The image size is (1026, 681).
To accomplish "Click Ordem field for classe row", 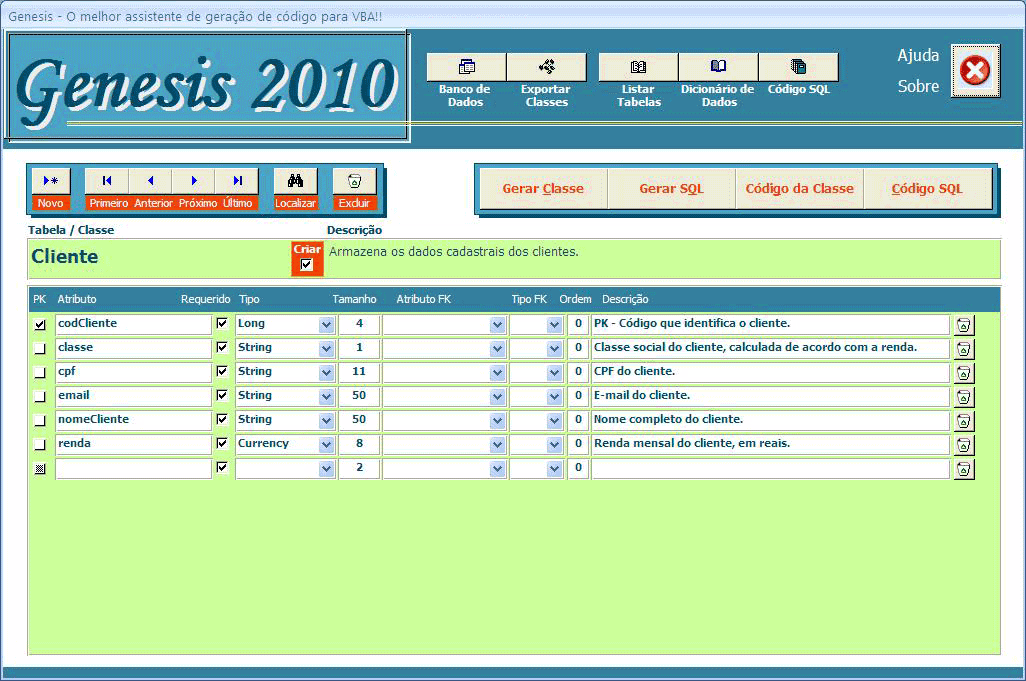I will [x=578, y=348].
